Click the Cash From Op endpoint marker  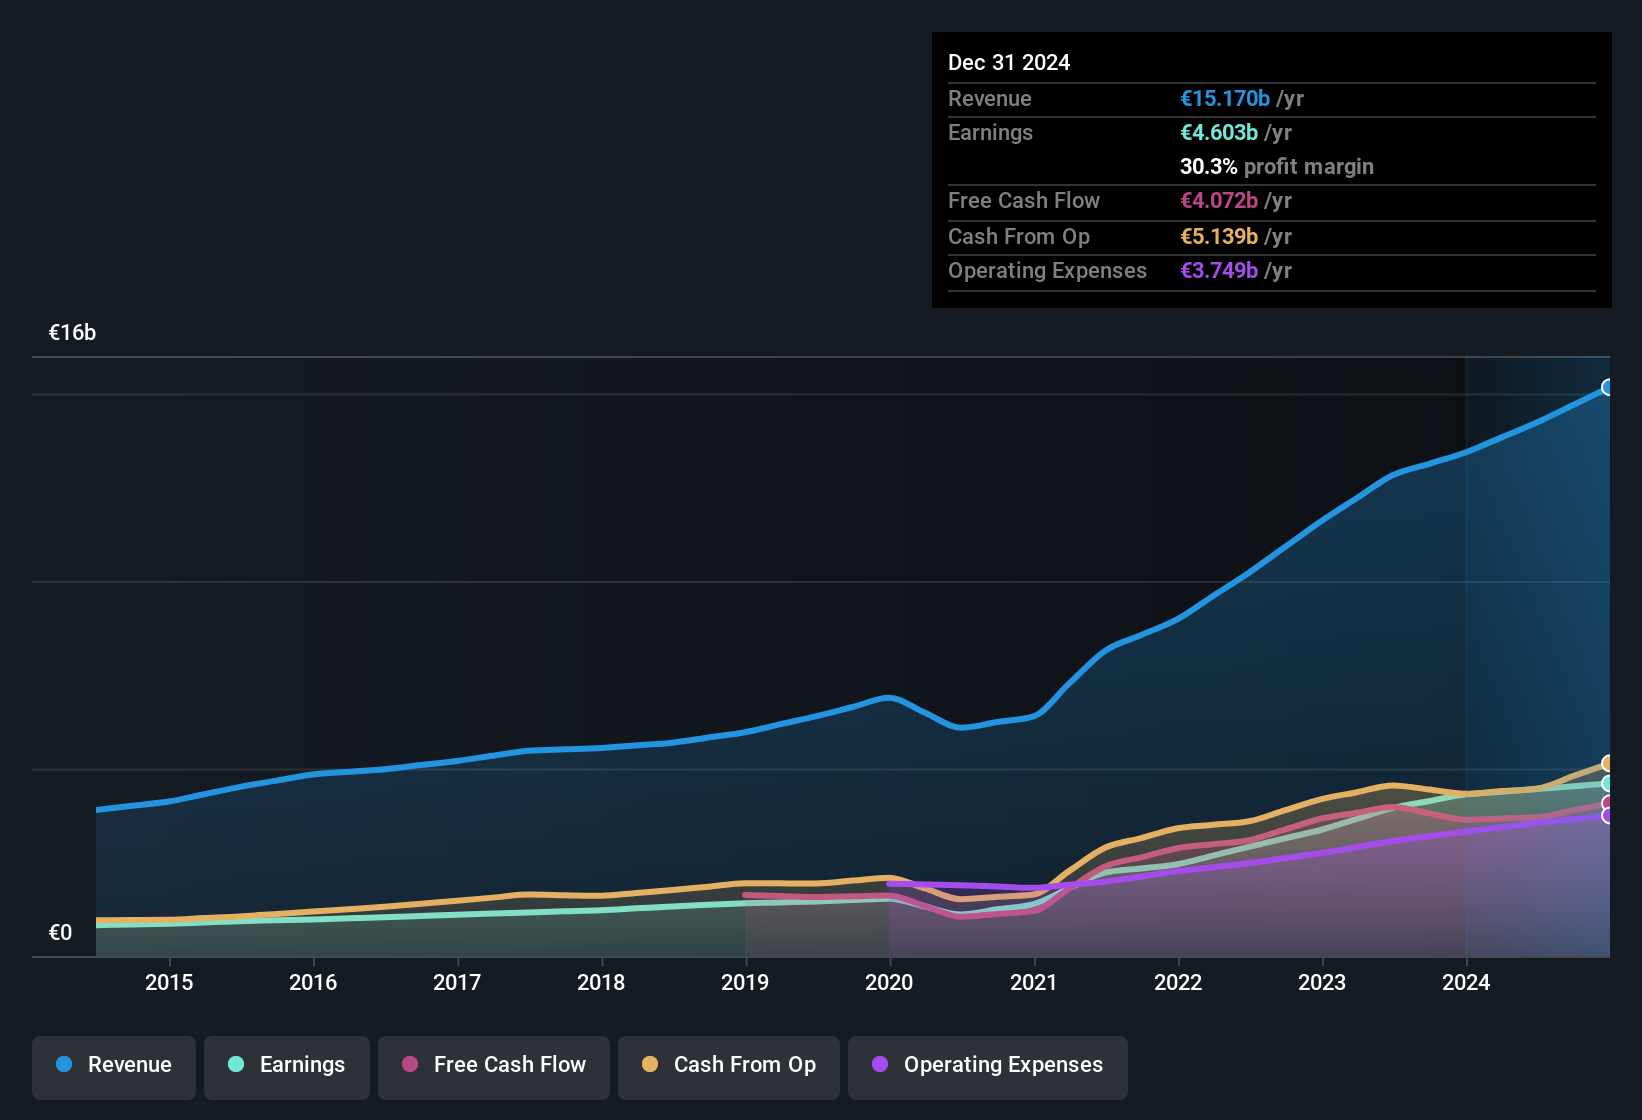1608,763
